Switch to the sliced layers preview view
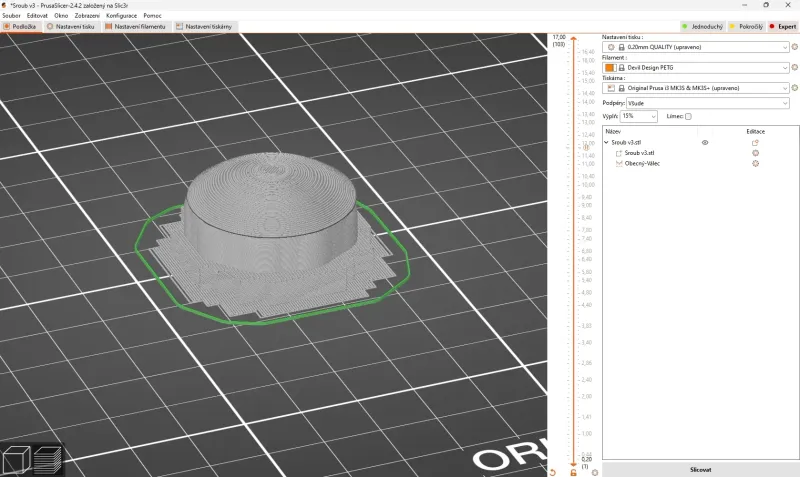 [48, 459]
